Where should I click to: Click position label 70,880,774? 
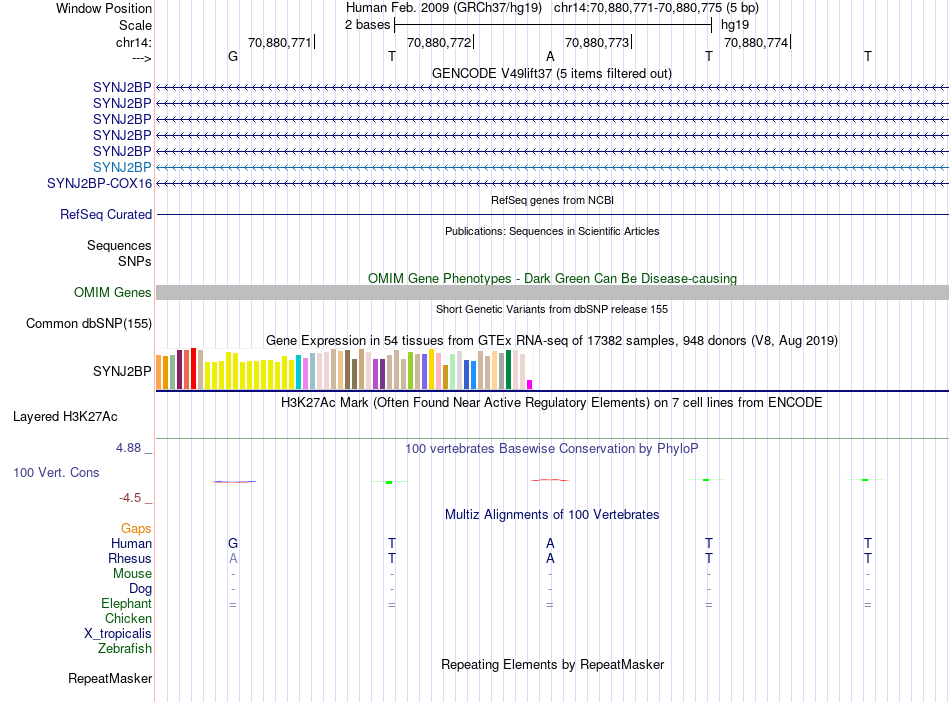756,42
